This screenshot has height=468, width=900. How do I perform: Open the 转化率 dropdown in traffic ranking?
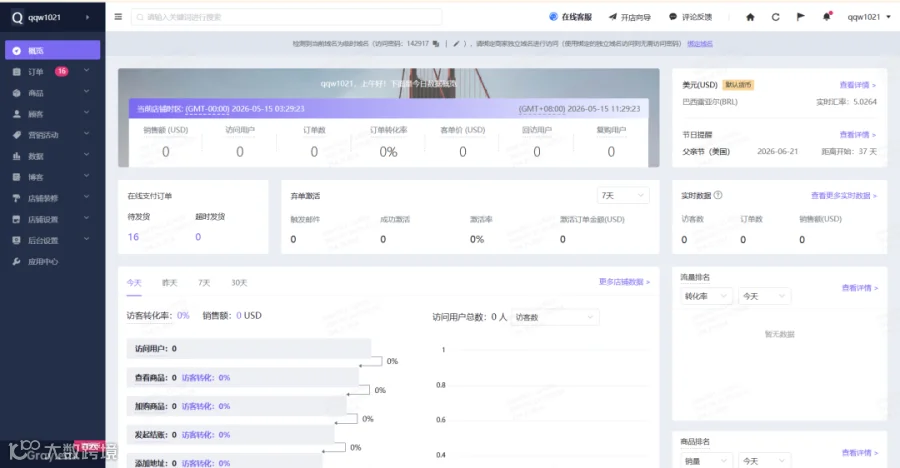[706, 296]
